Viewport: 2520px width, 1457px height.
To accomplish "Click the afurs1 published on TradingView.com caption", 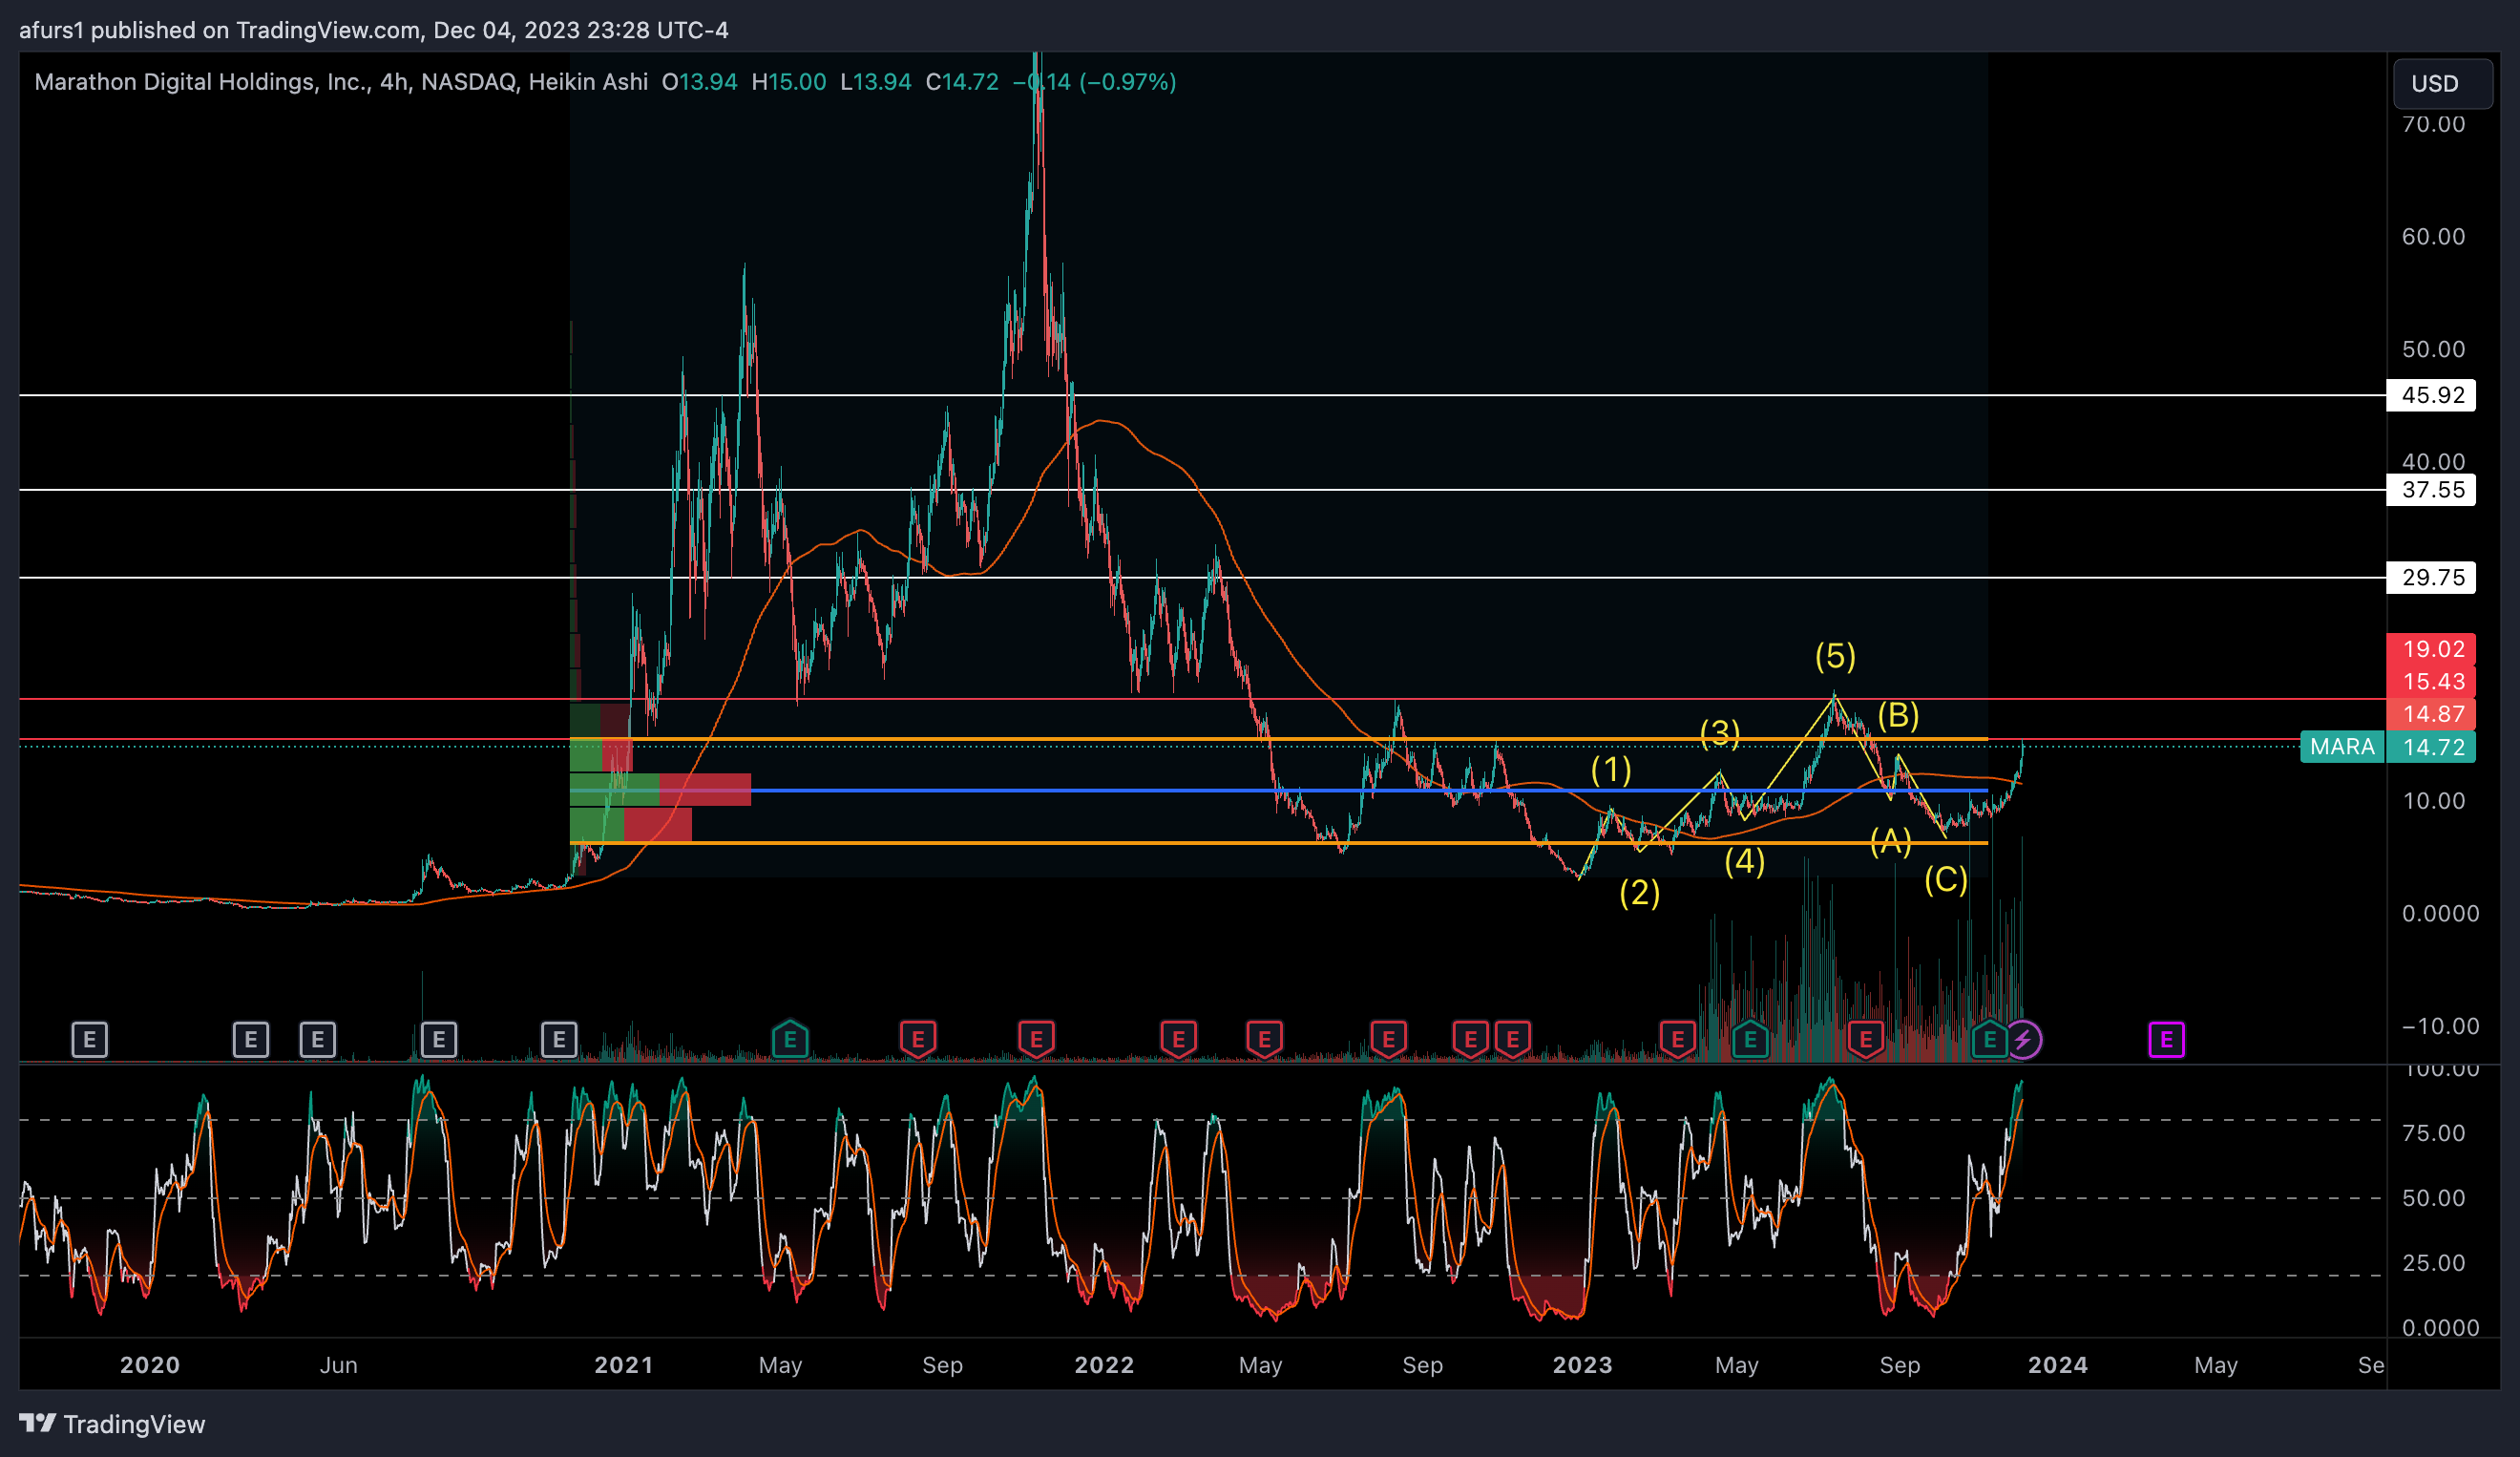I will coord(373,30).
